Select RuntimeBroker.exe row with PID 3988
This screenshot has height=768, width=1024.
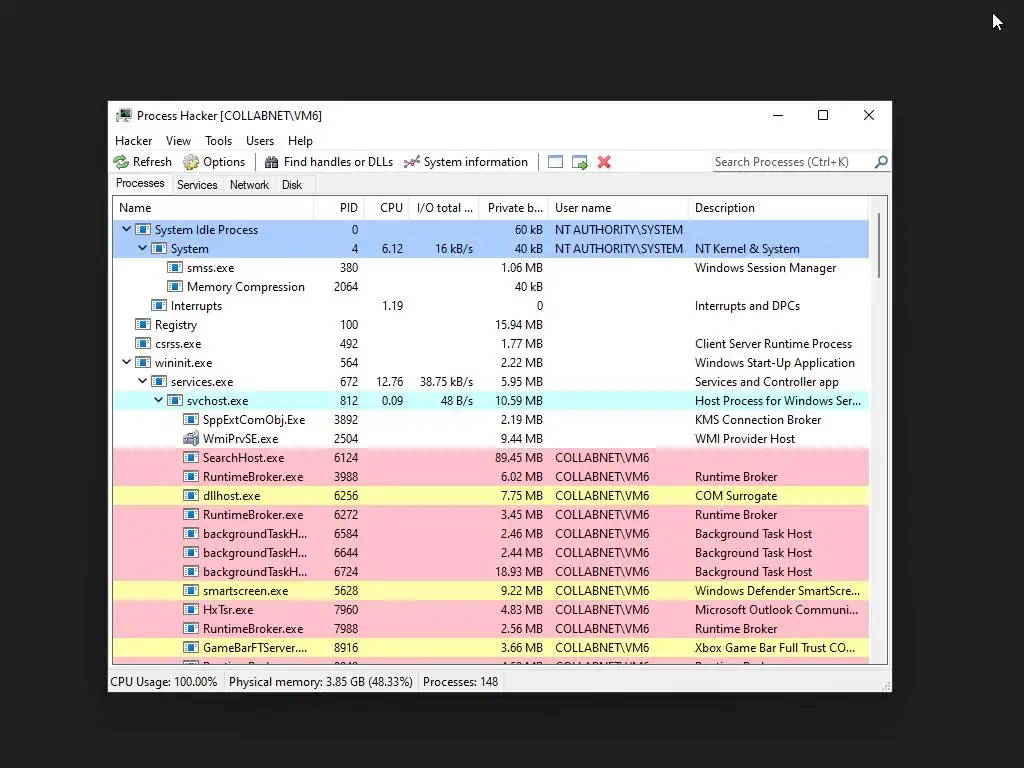pyautogui.click(x=490, y=477)
